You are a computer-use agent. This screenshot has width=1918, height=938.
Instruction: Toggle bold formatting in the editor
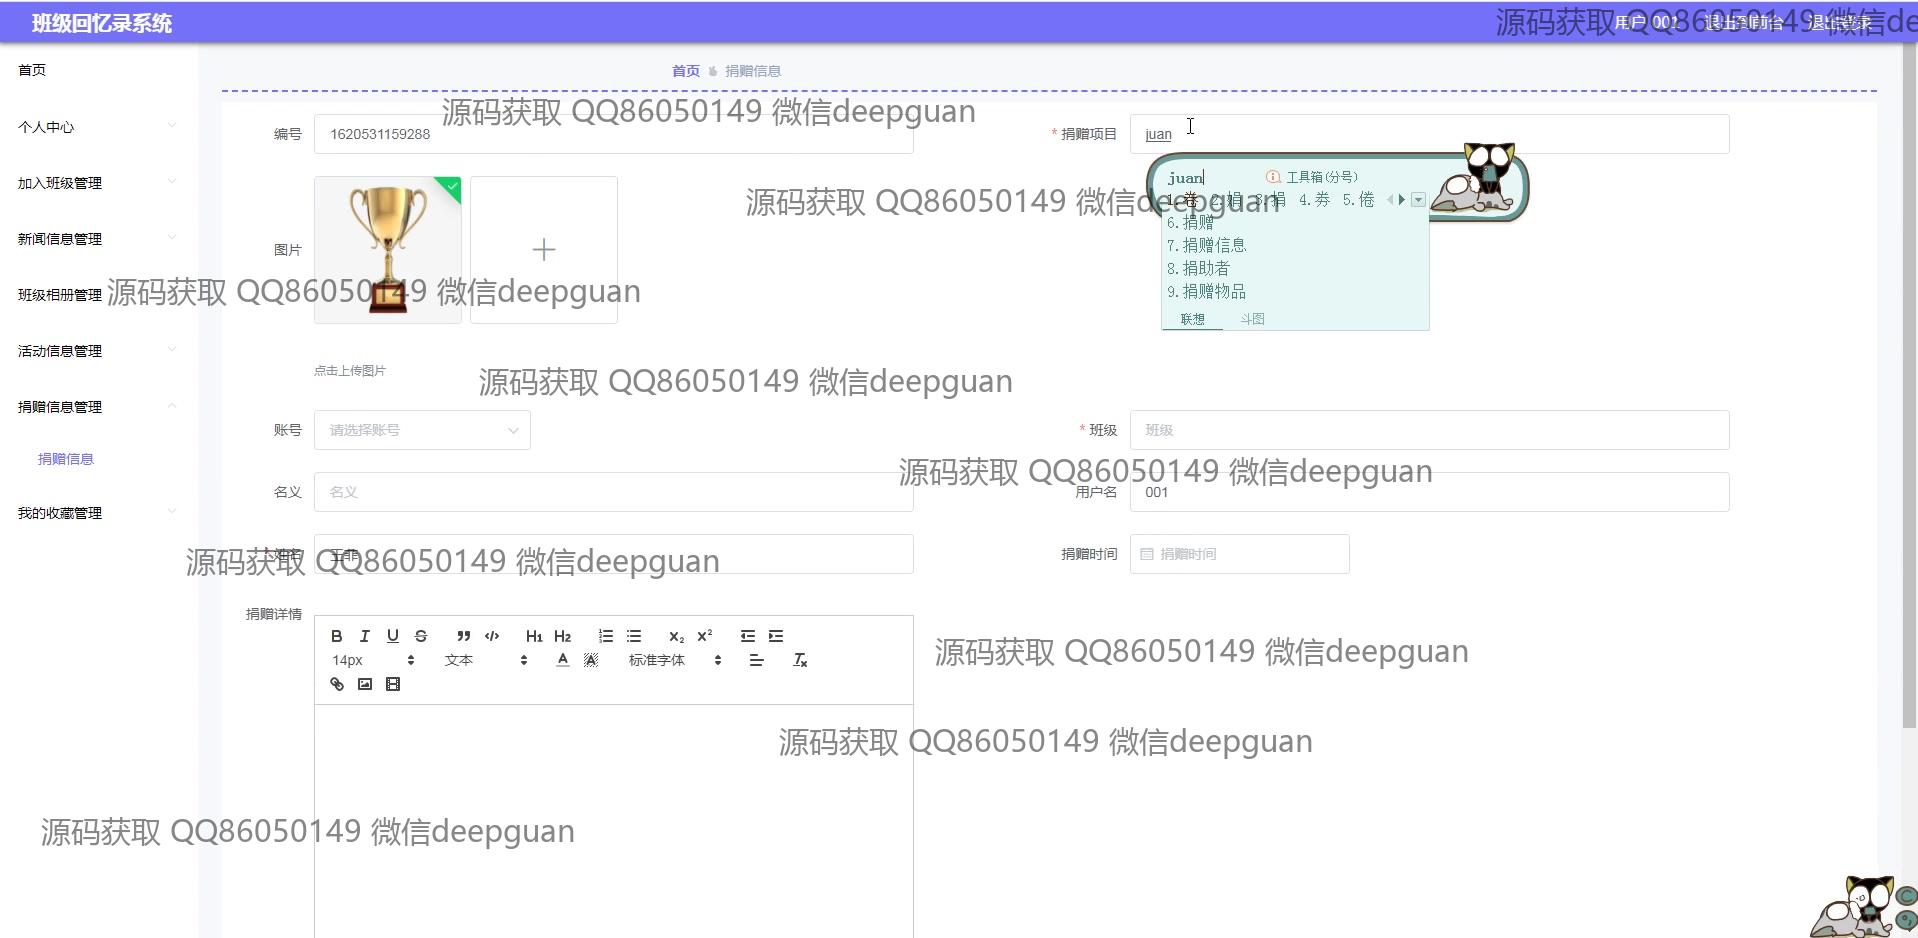(337, 636)
